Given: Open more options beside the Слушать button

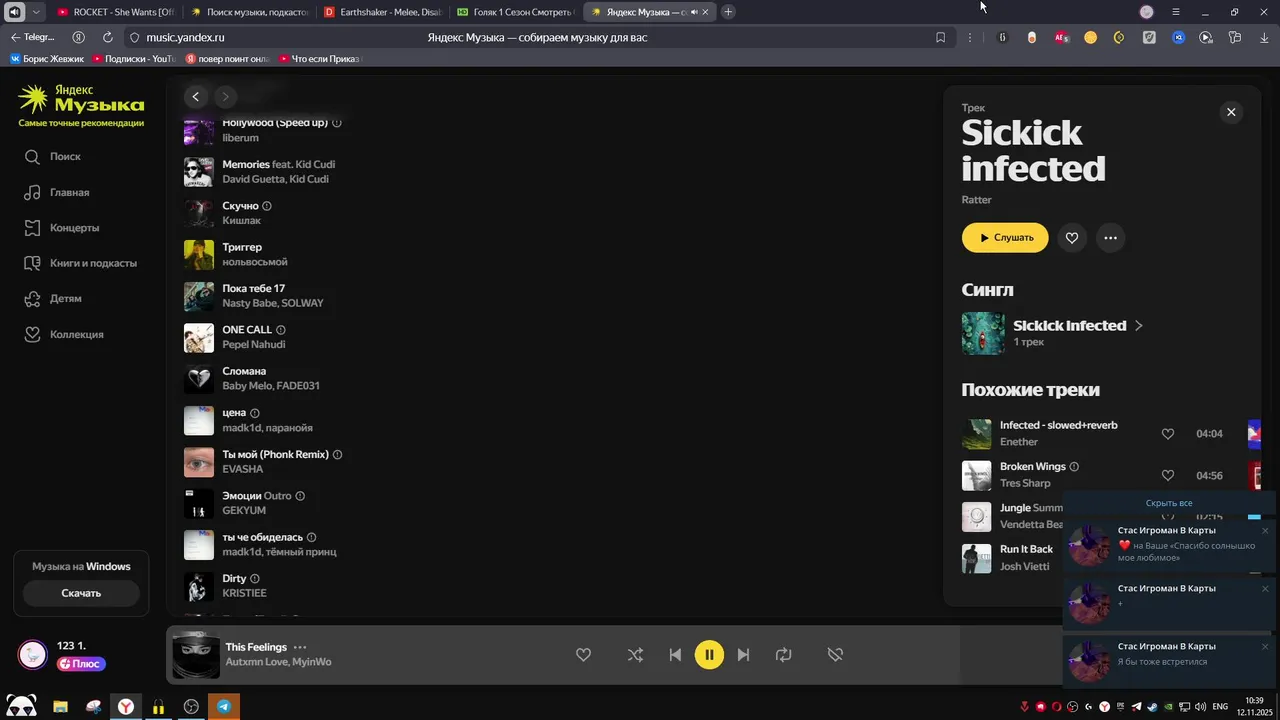Looking at the screenshot, I should [x=1110, y=238].
